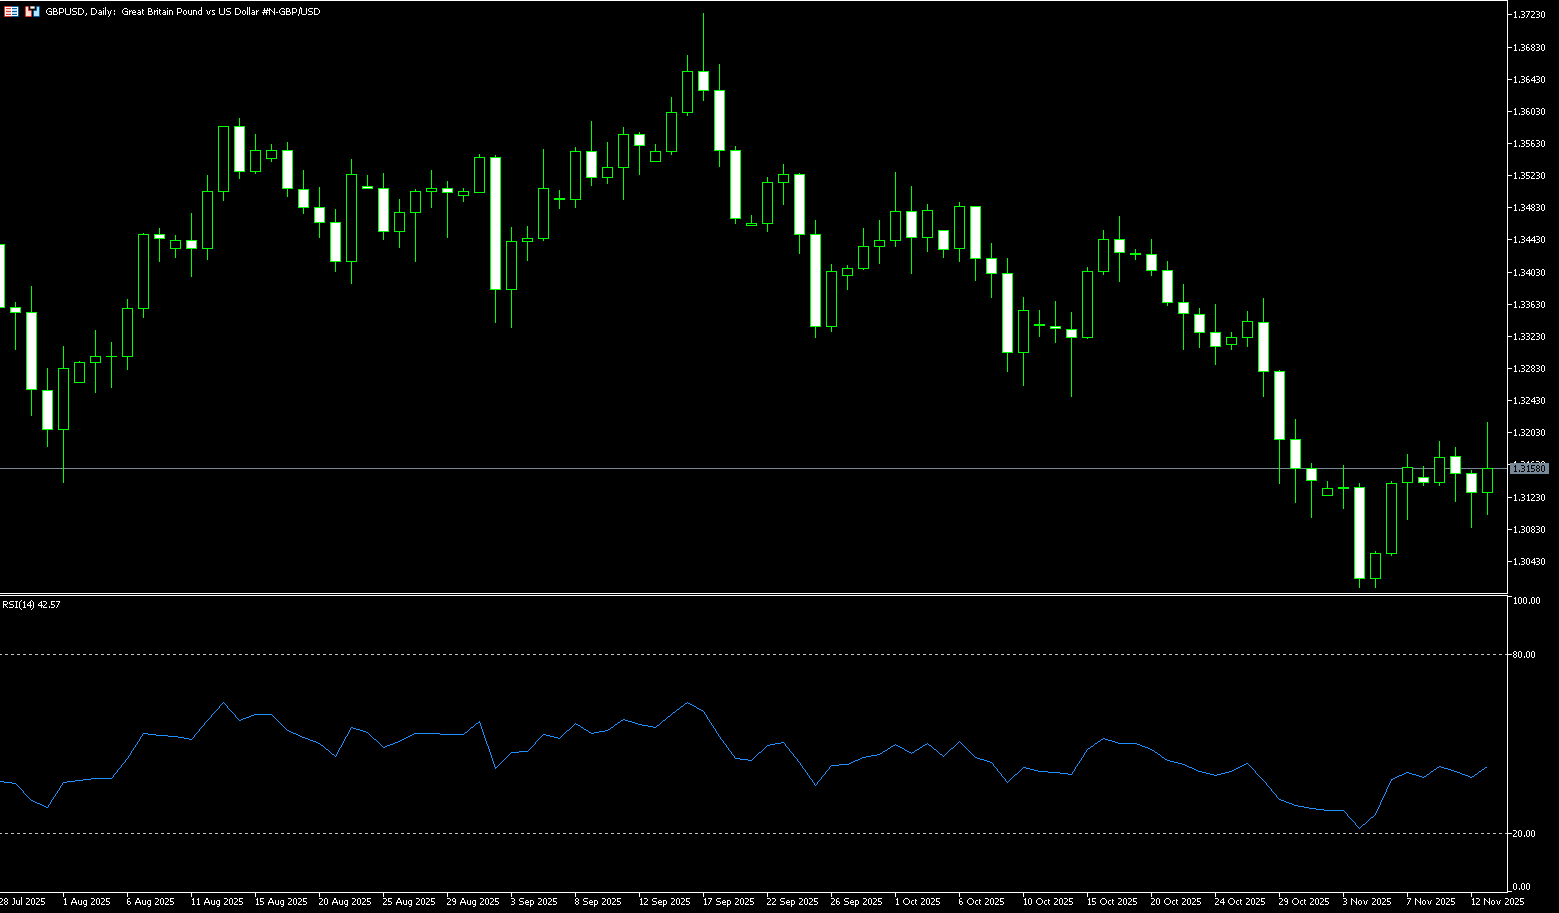Click the 28 Jul 2025 date label

tap(22, 902)
